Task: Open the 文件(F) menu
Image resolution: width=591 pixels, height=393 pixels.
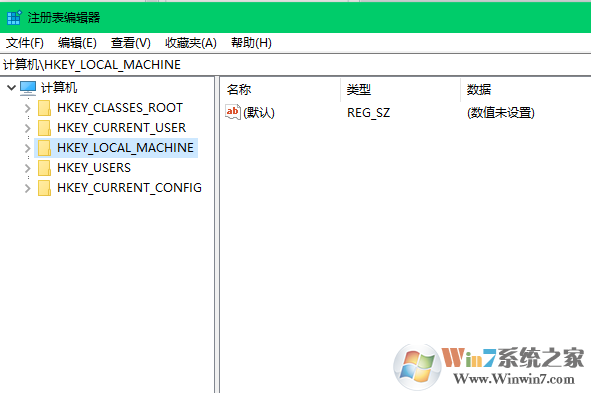Action: 25,43
